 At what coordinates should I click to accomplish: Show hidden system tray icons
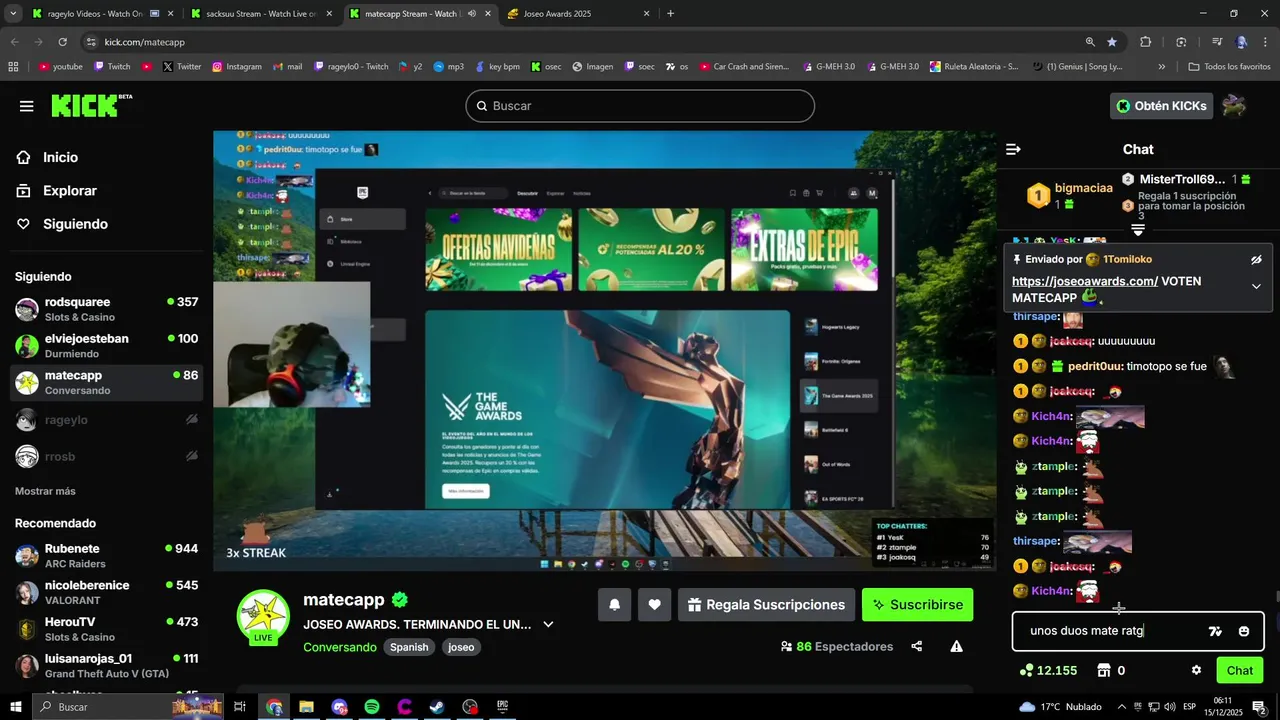click(1121, 707)
